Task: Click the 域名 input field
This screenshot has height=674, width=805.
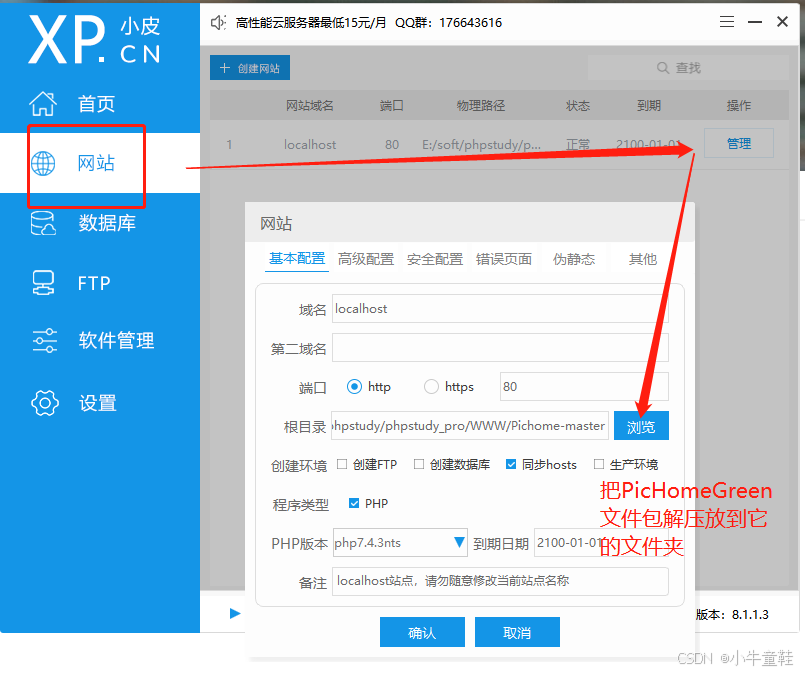Action: click(500, 309)
